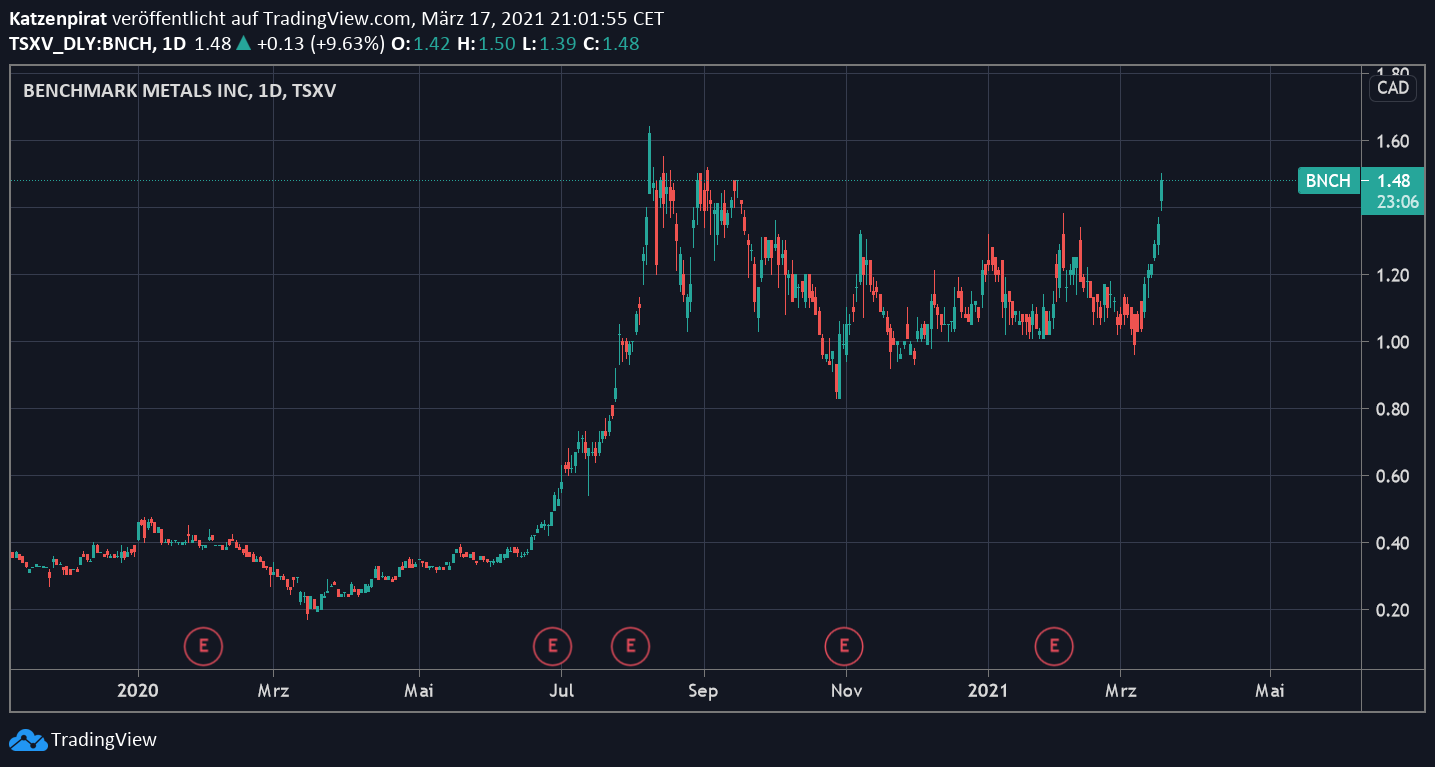This screenshot has width=1435, height=767.
Task: Click the 2020 label on the time axis
Action: [x=137, y=690]
